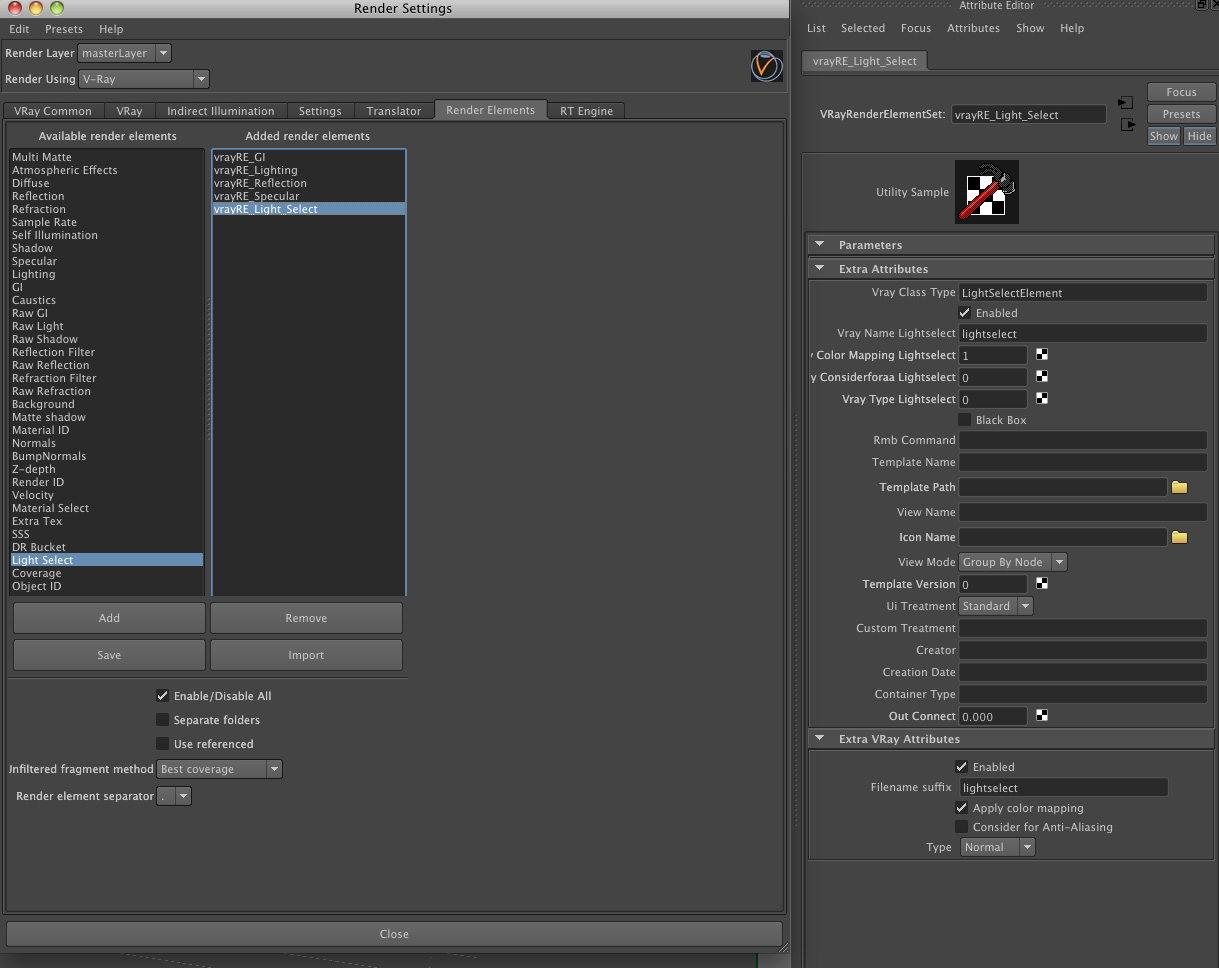Open Focus menu in Attribute Editor

click(916, 28)
